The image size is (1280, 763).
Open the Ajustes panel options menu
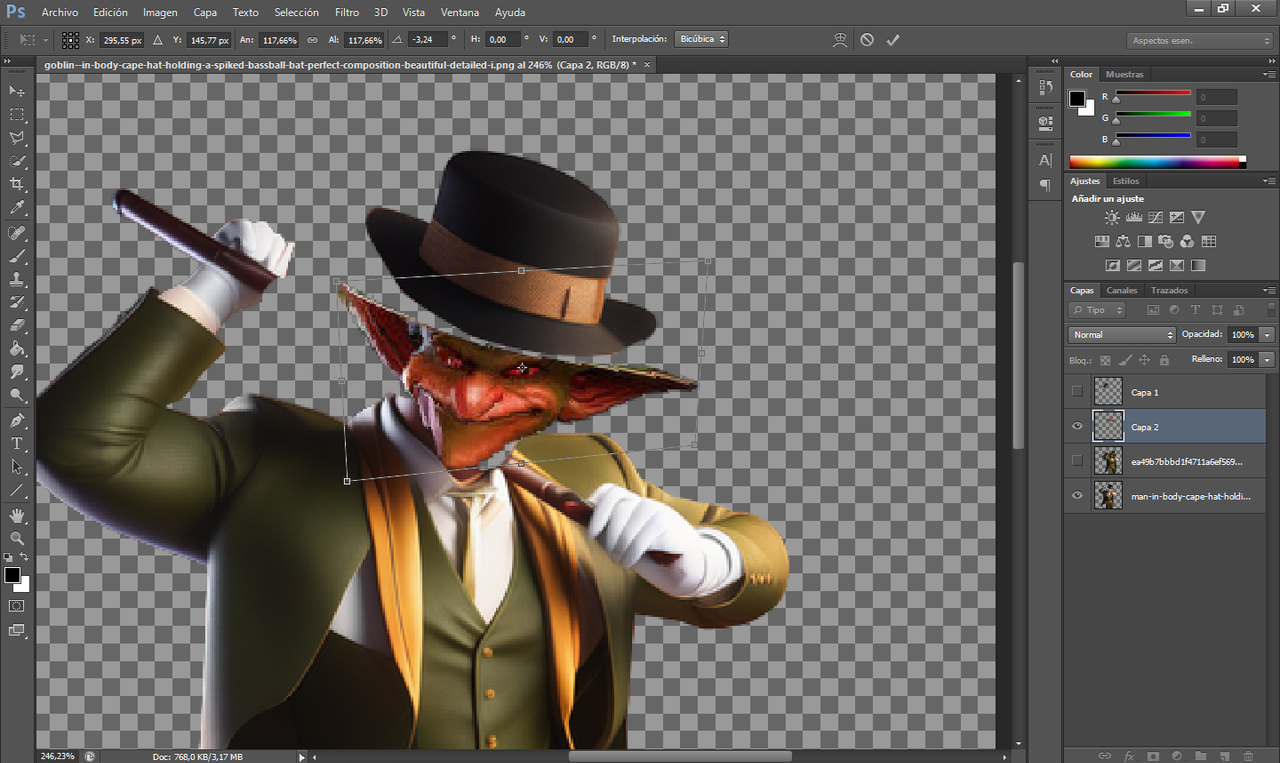click(x=1268, y=182)
